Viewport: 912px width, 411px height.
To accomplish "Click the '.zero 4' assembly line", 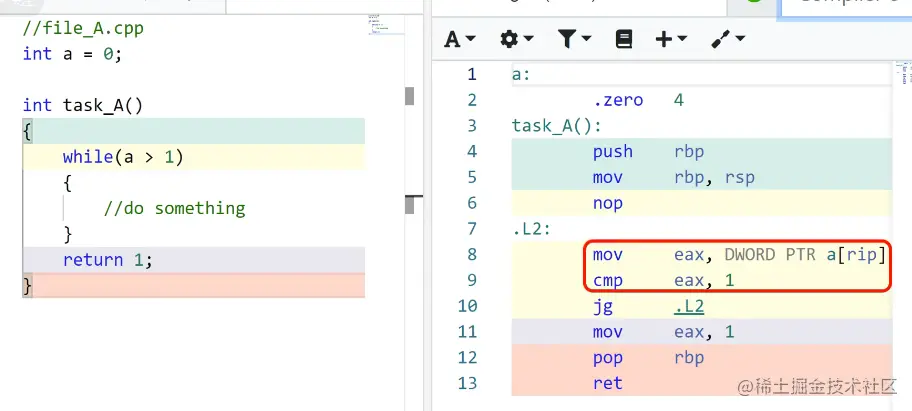I will pyautogui.click(x=639, y=101).
